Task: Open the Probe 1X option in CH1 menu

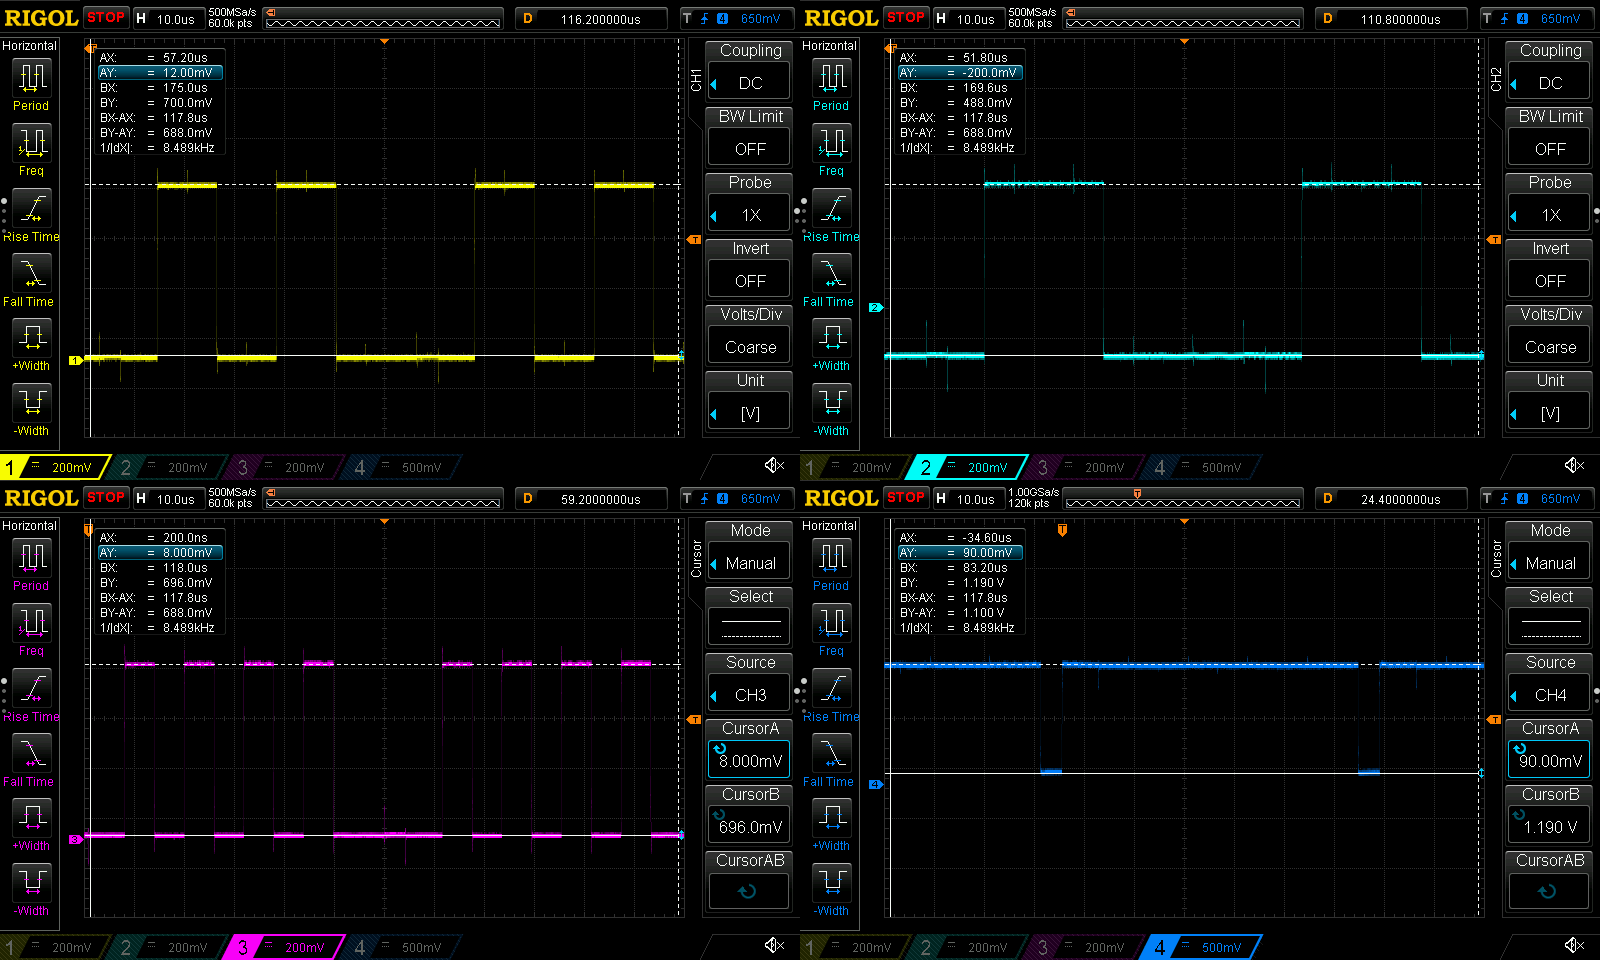Action: pyautogui.click(x=750, y=214)
